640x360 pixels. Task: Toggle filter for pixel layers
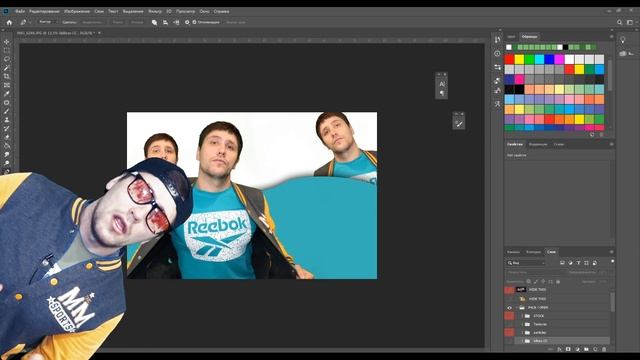click(562, 263)
